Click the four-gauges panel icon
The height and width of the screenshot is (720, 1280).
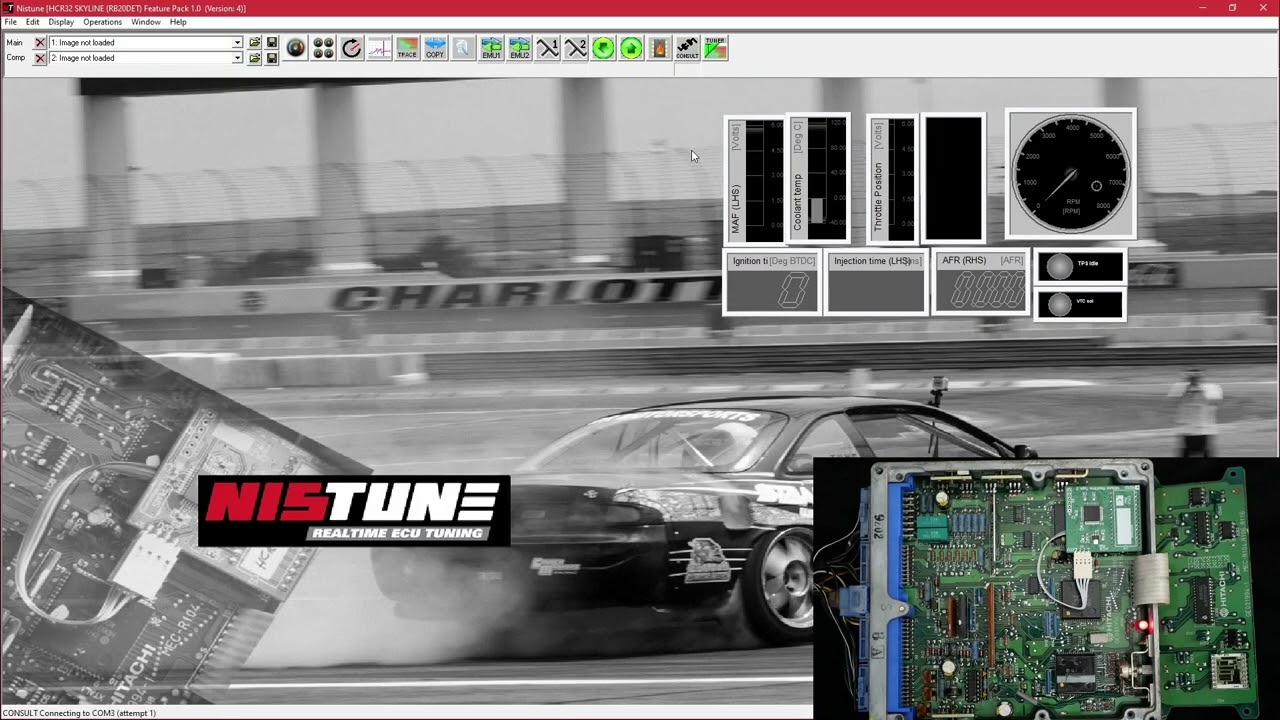(x=323, y=48)
